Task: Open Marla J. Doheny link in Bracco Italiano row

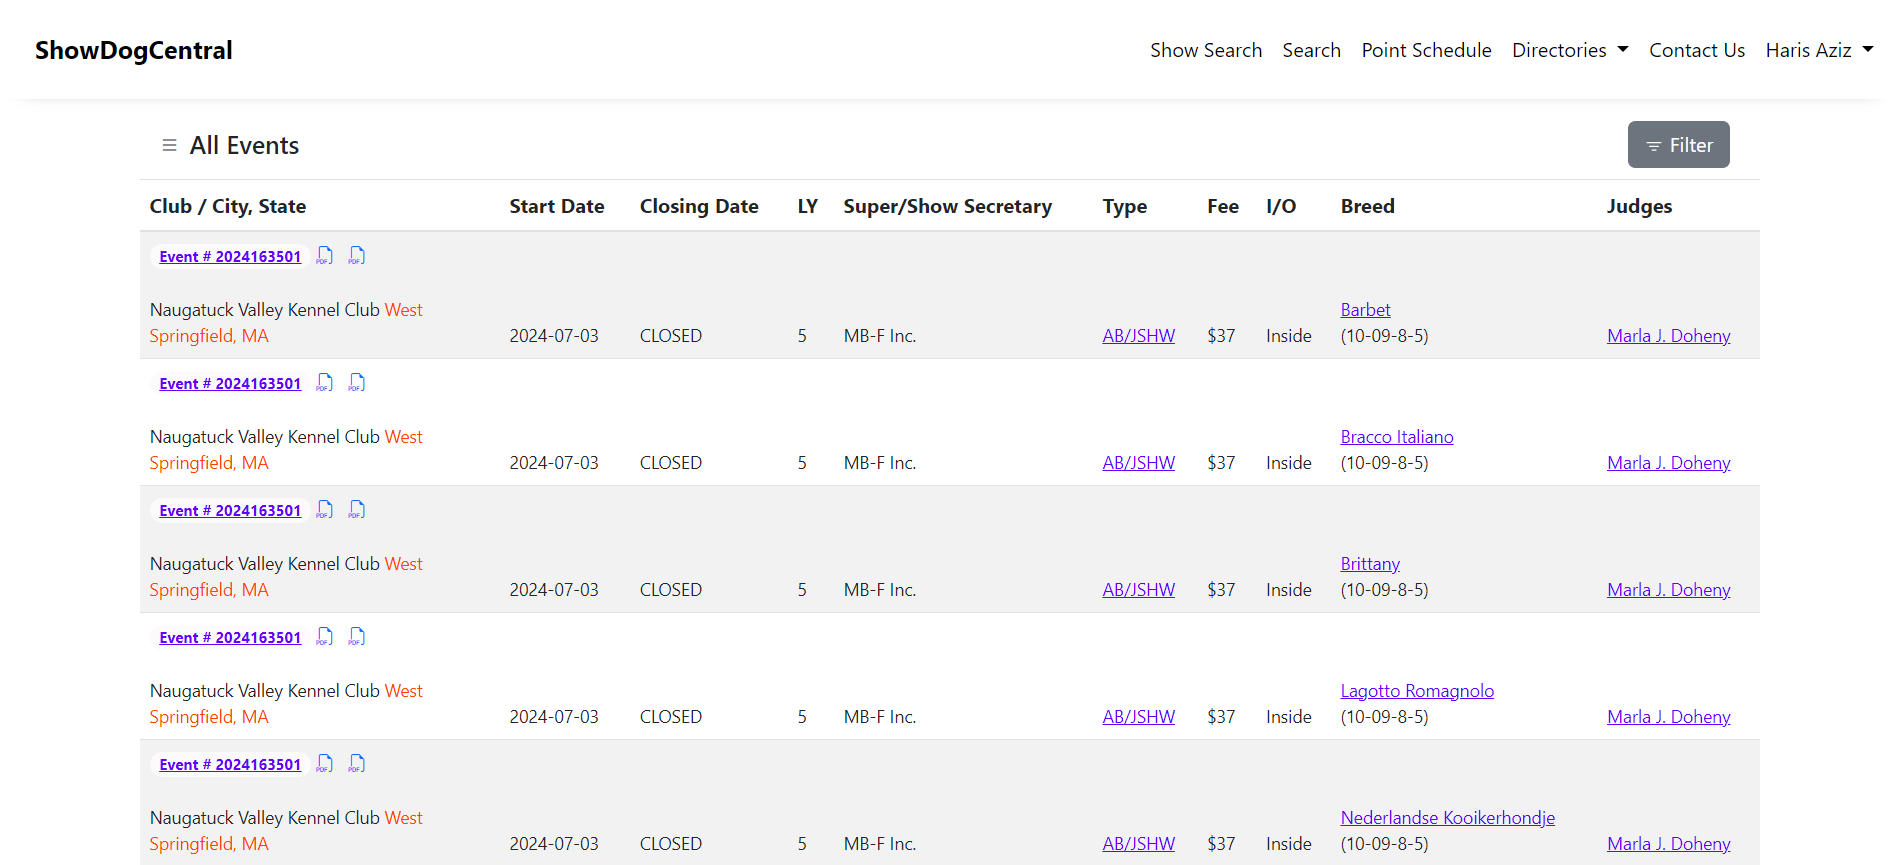Action: [1669, 463]
